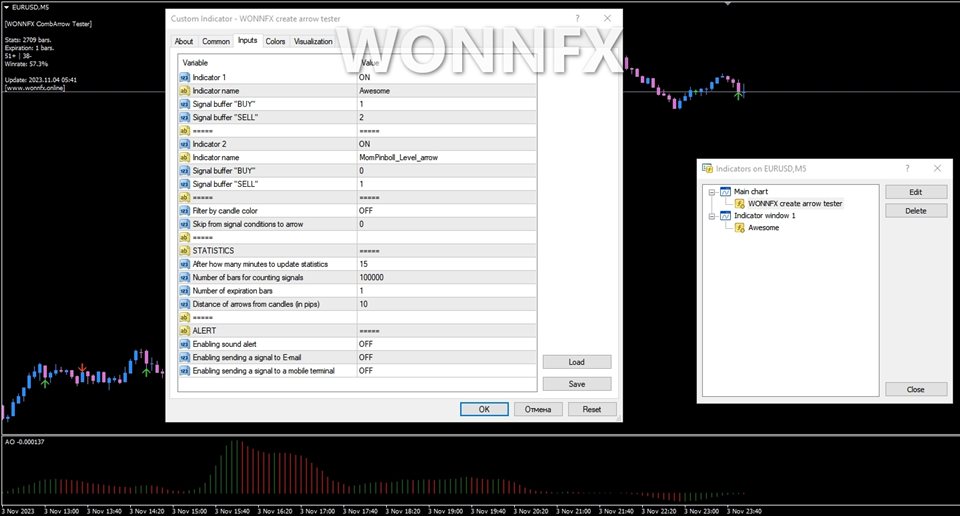Click the Indicator 2 row type icon
Viewport: 960px width, 516px height.
tap(184, 144)
